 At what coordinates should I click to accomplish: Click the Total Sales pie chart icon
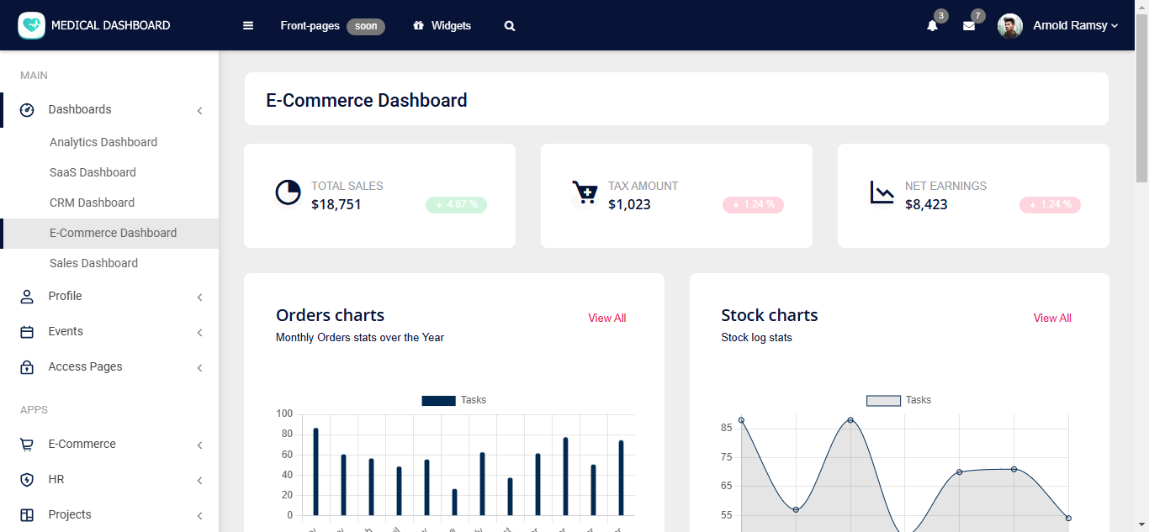pos(288,193)
